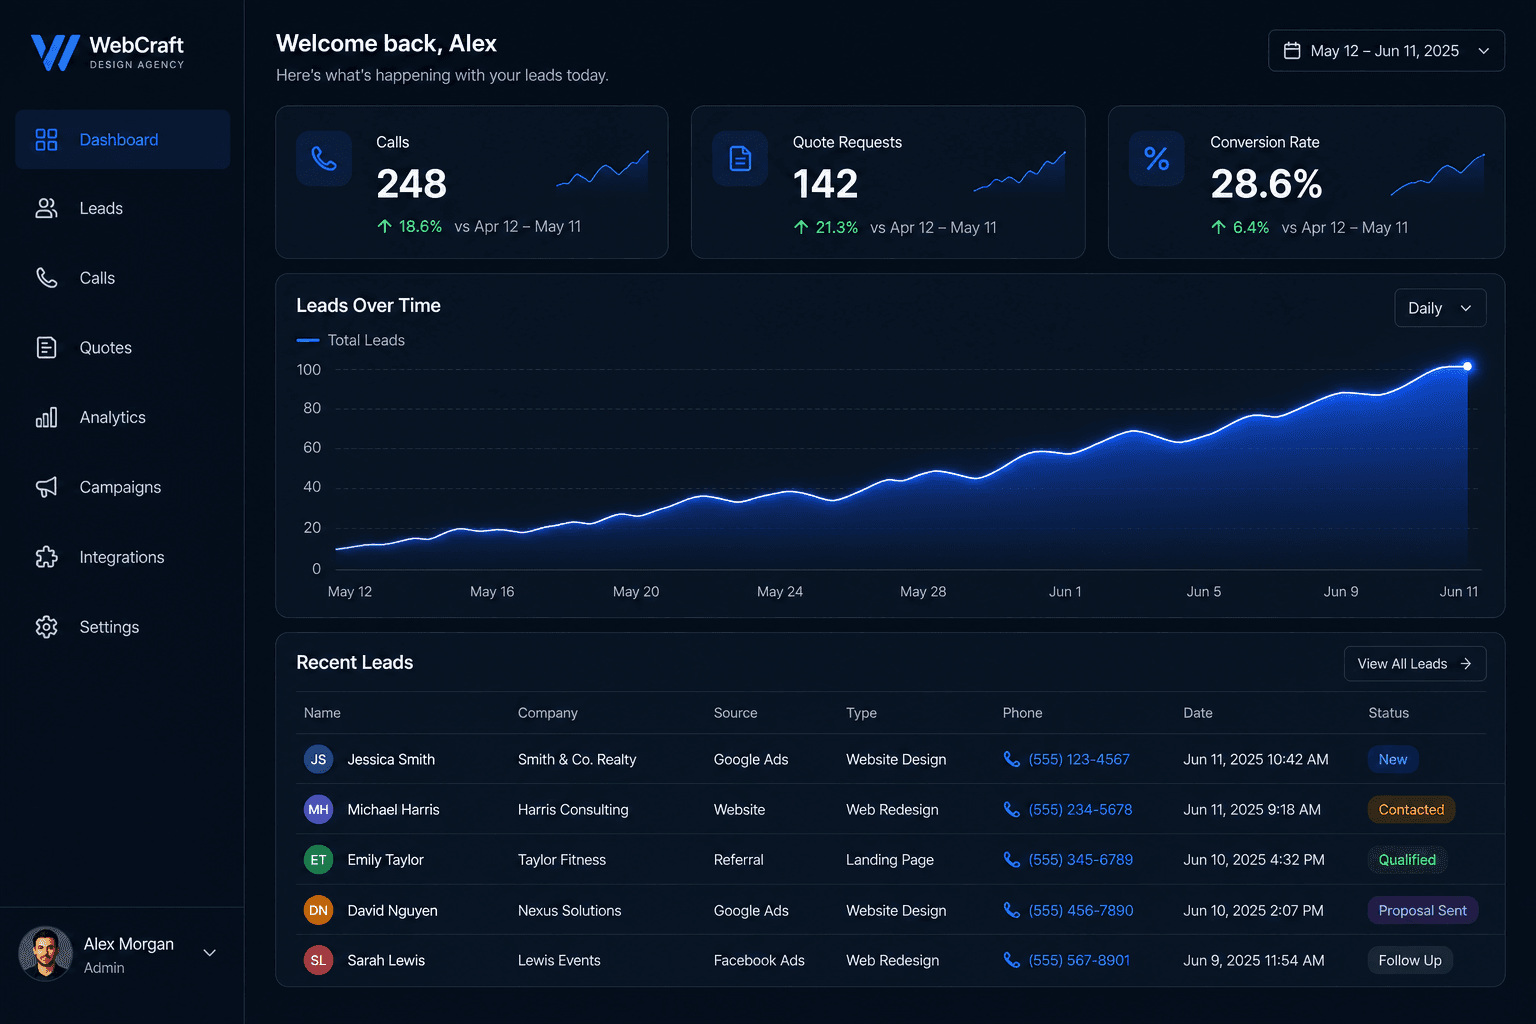Click the ET avatar for Emily Taylor

click(x=318, y=859)
